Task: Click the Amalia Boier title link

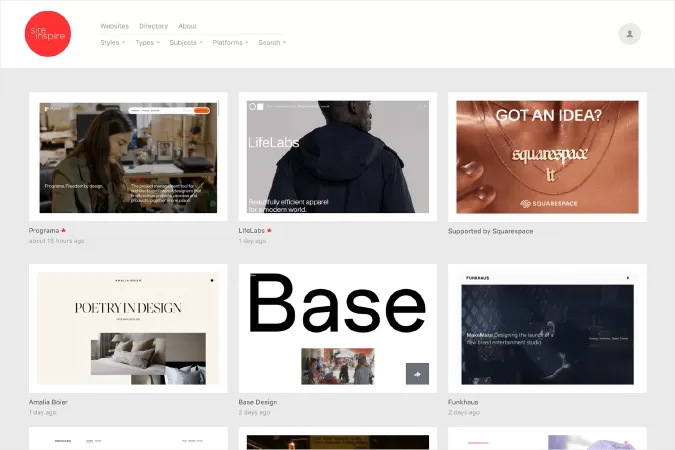Action: pos(48,402)
